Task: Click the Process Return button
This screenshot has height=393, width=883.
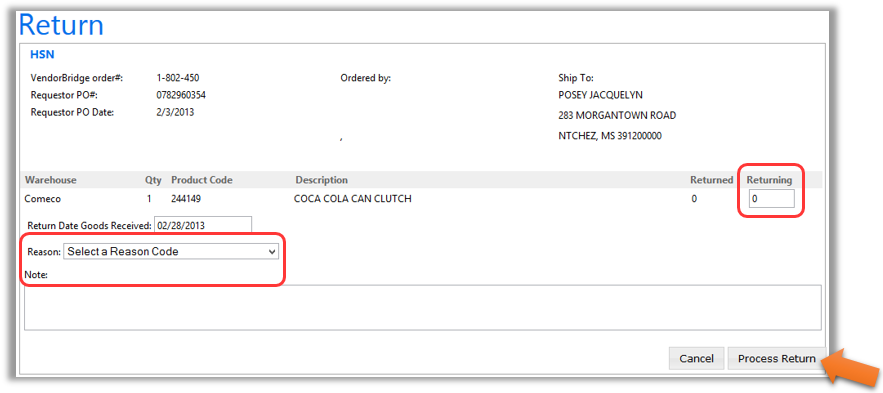Action: pos(777,359)
